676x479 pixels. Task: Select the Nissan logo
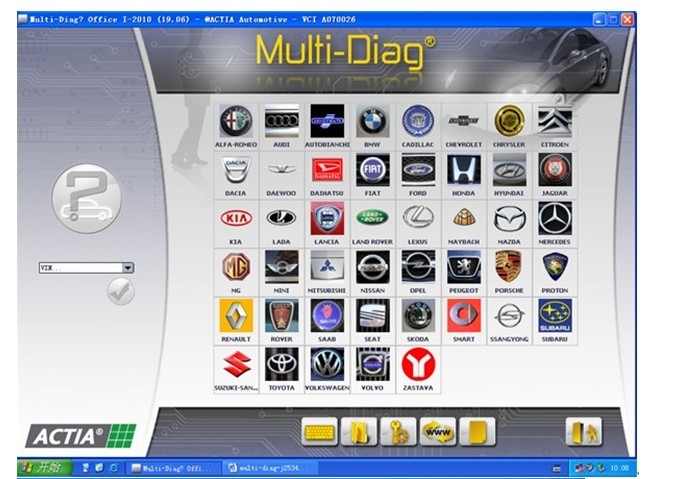pyautogui.click(x=372, y=267)
